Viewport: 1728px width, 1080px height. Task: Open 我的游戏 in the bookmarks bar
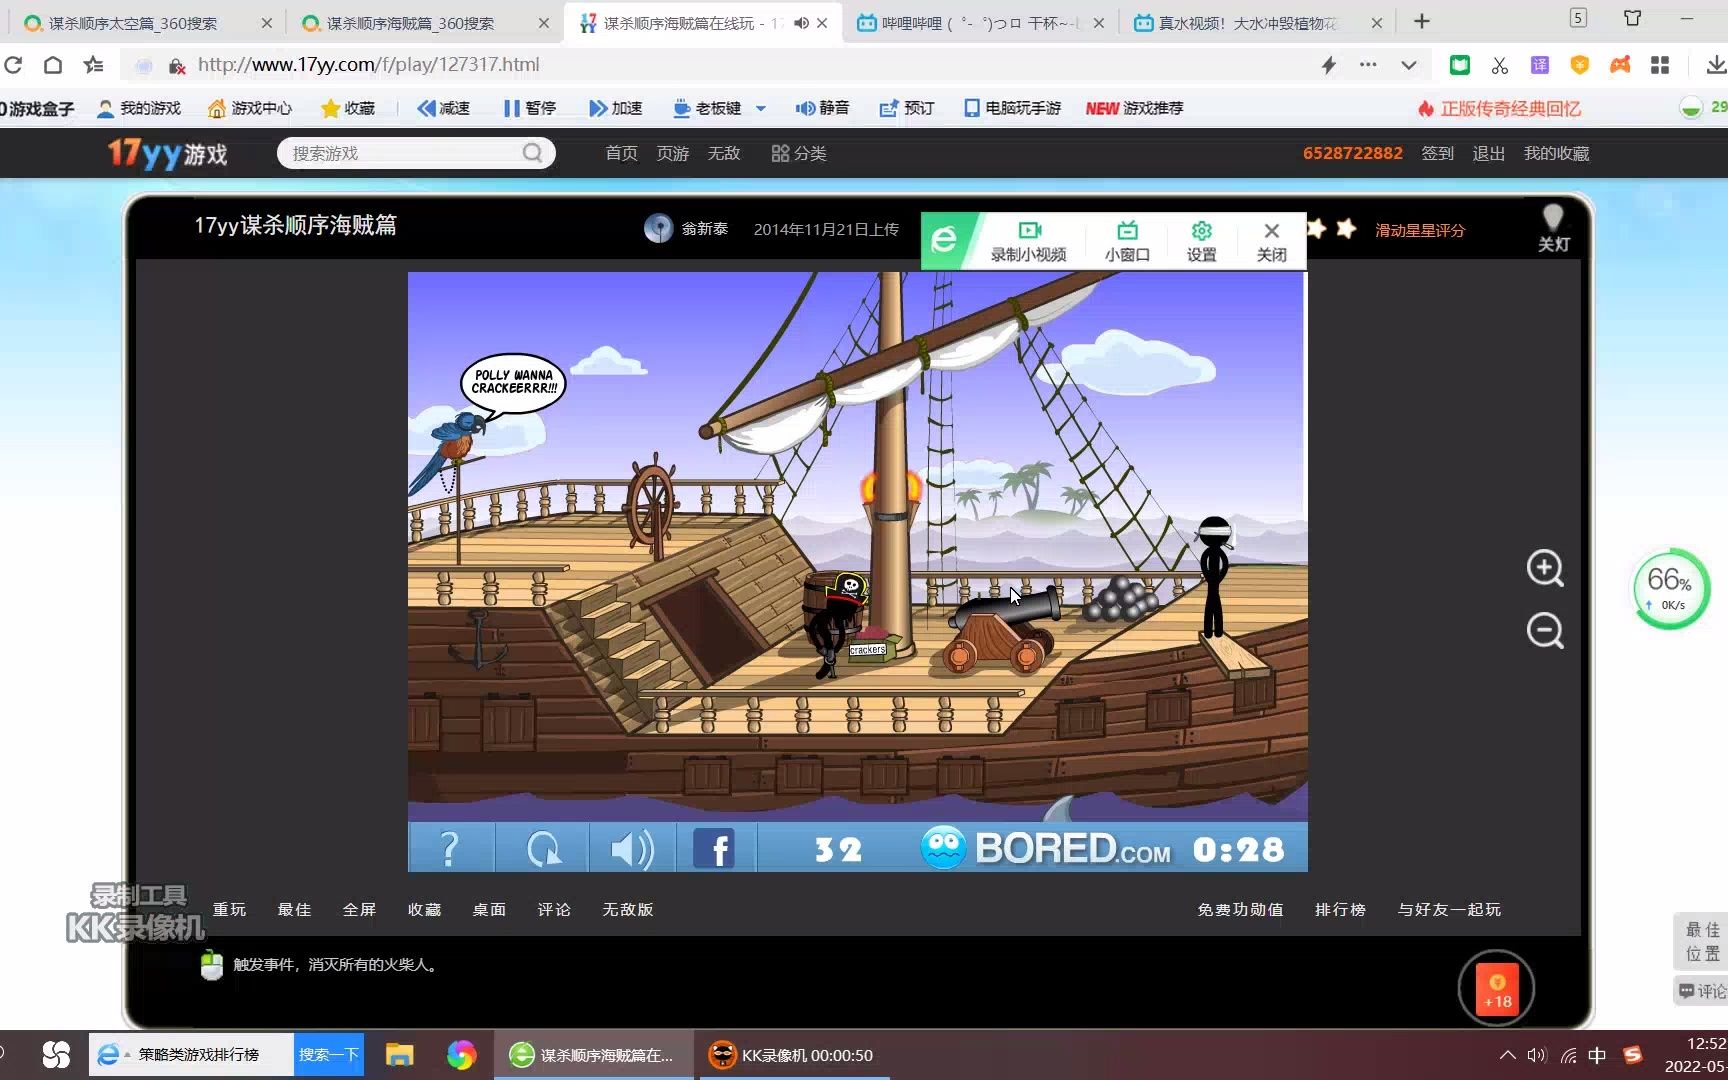click(139, 108)
